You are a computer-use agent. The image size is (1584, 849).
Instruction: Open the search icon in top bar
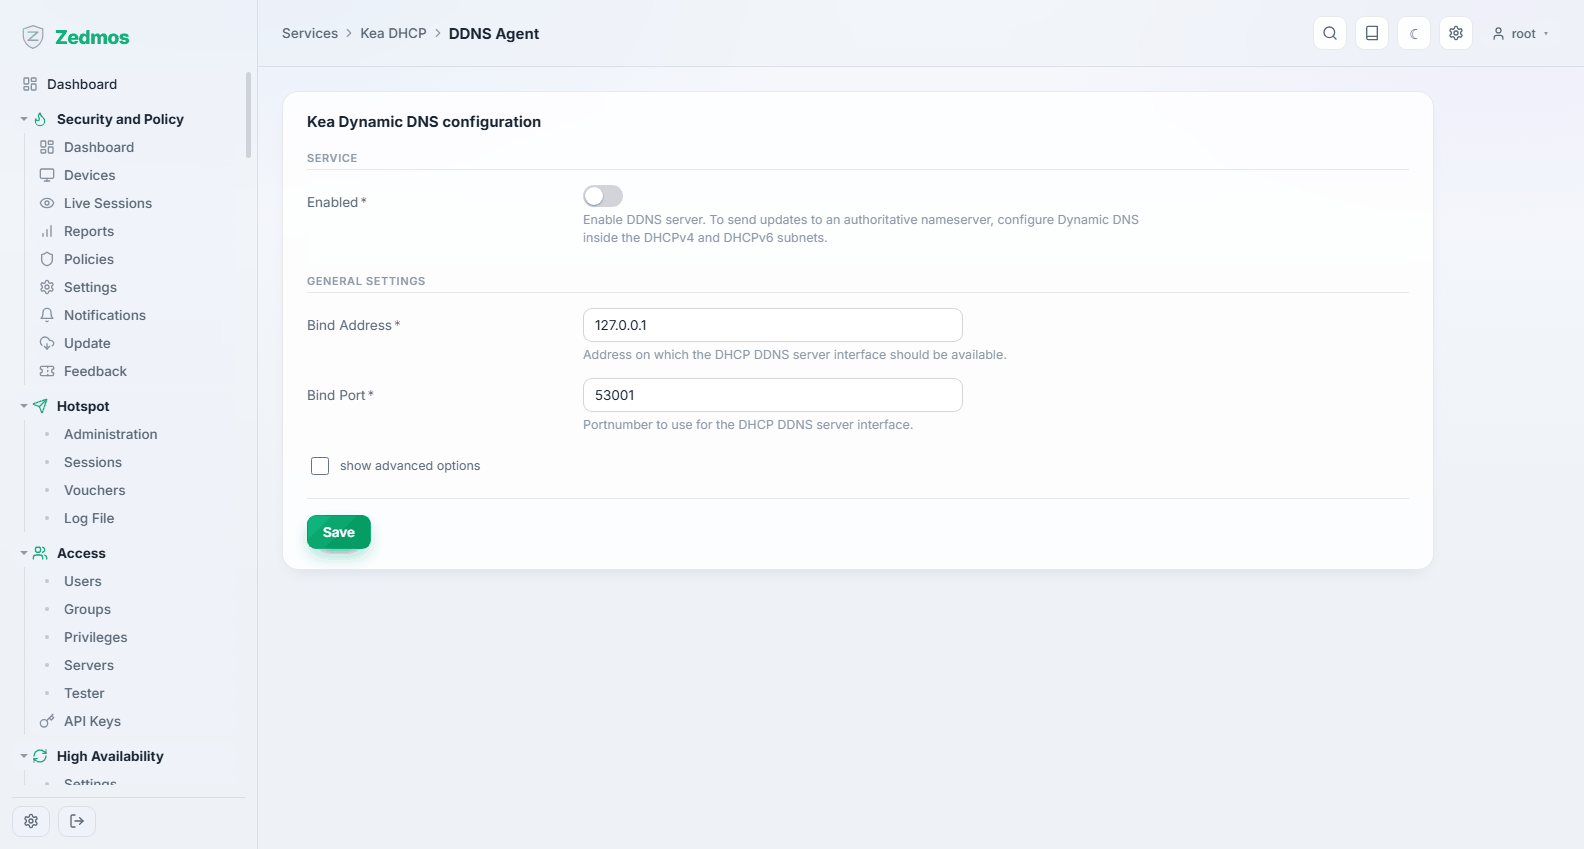tap(1330, 33)
